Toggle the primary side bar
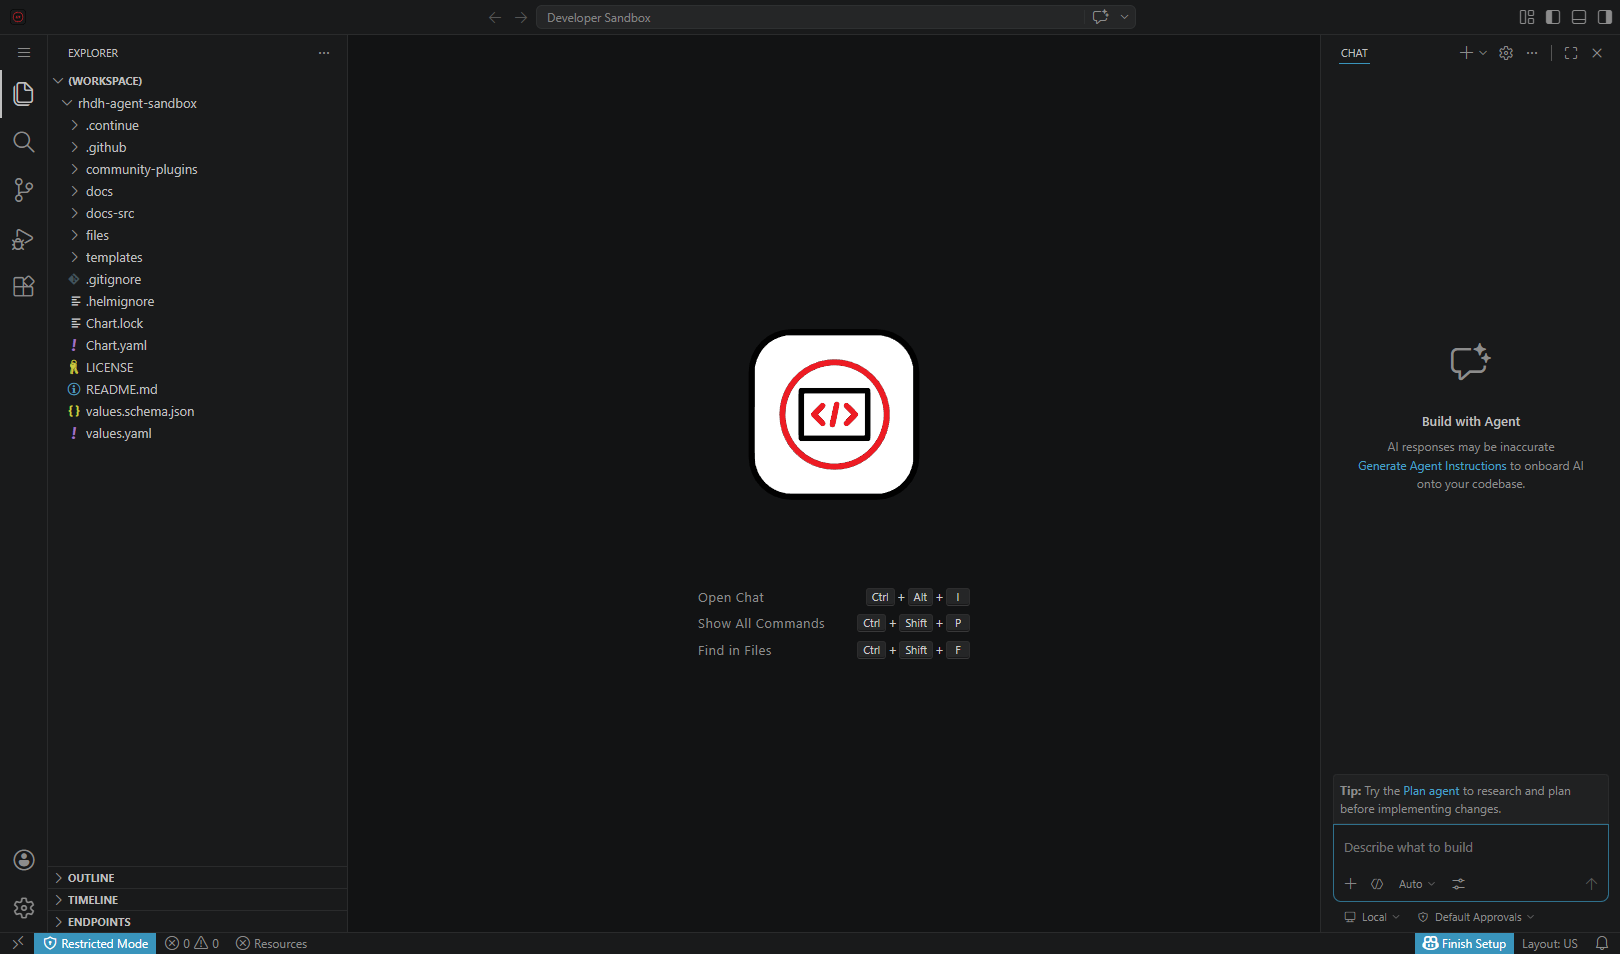Image resolution: width=1620 pixels, height=954 pixels. 1553,17
